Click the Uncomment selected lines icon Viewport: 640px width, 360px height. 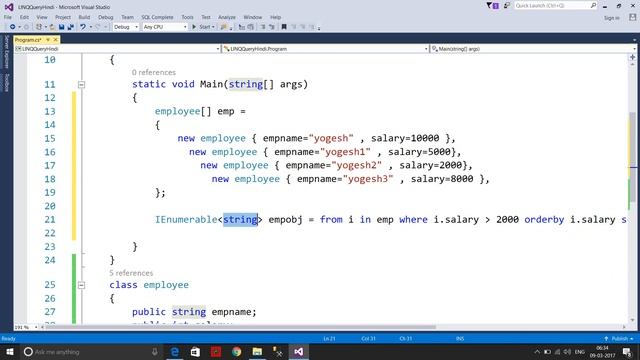click(x=272, y=27)
